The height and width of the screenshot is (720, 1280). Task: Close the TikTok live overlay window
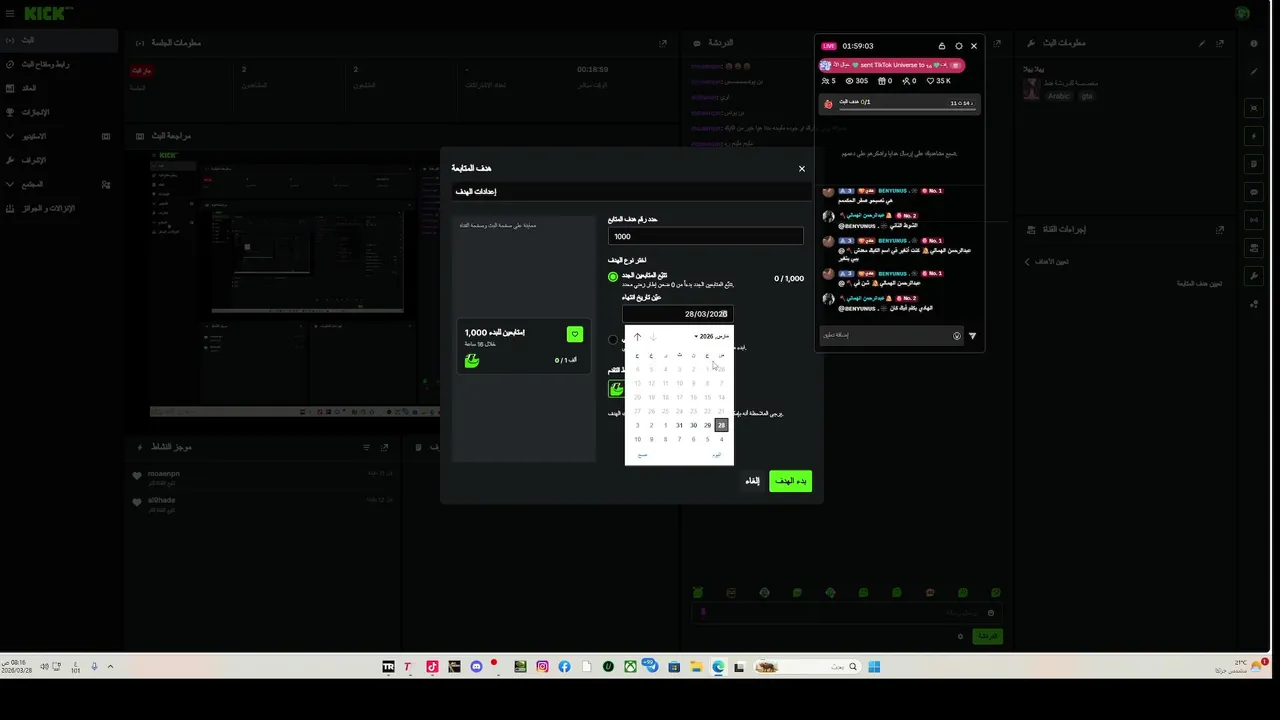coord(974,46)
